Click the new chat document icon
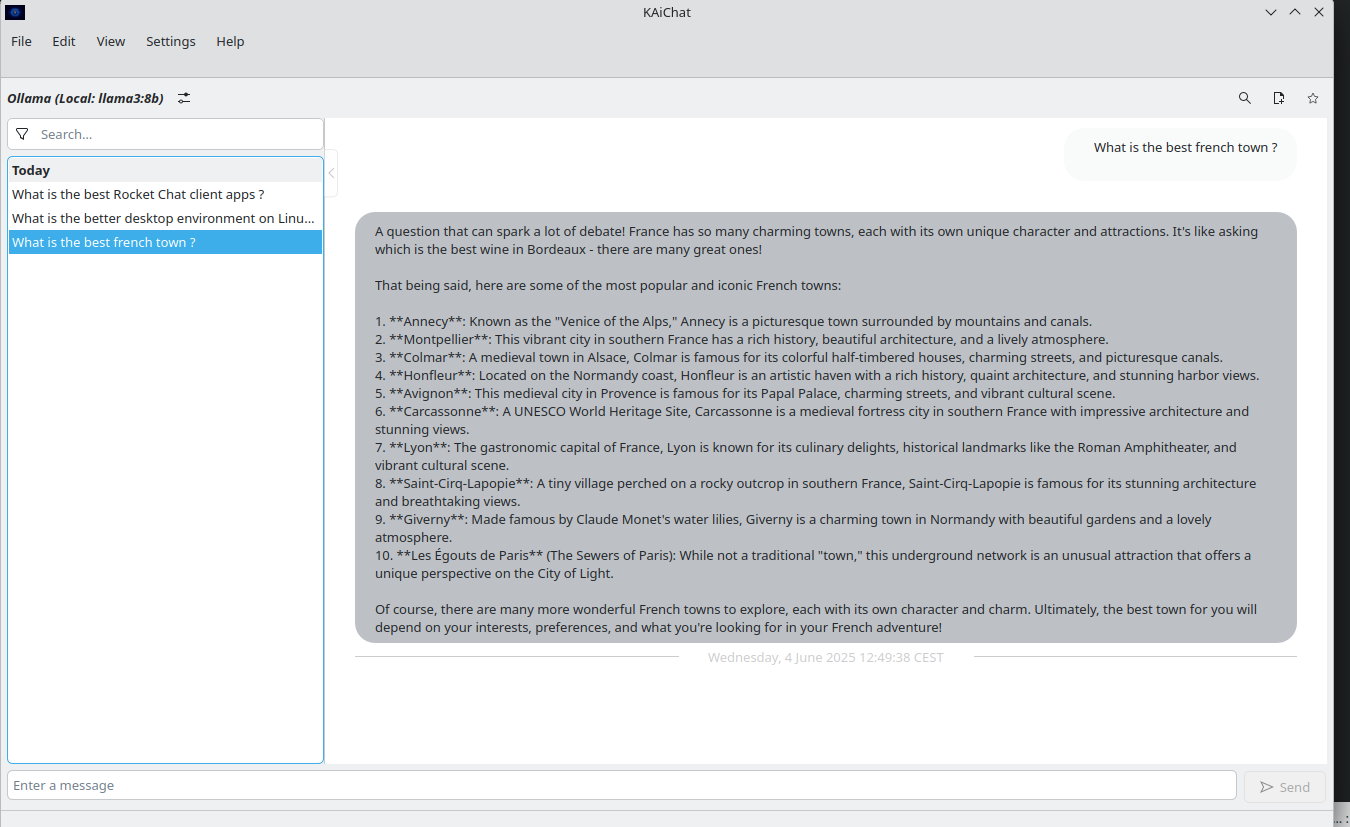The image size is (1350, 827). 1279,98
